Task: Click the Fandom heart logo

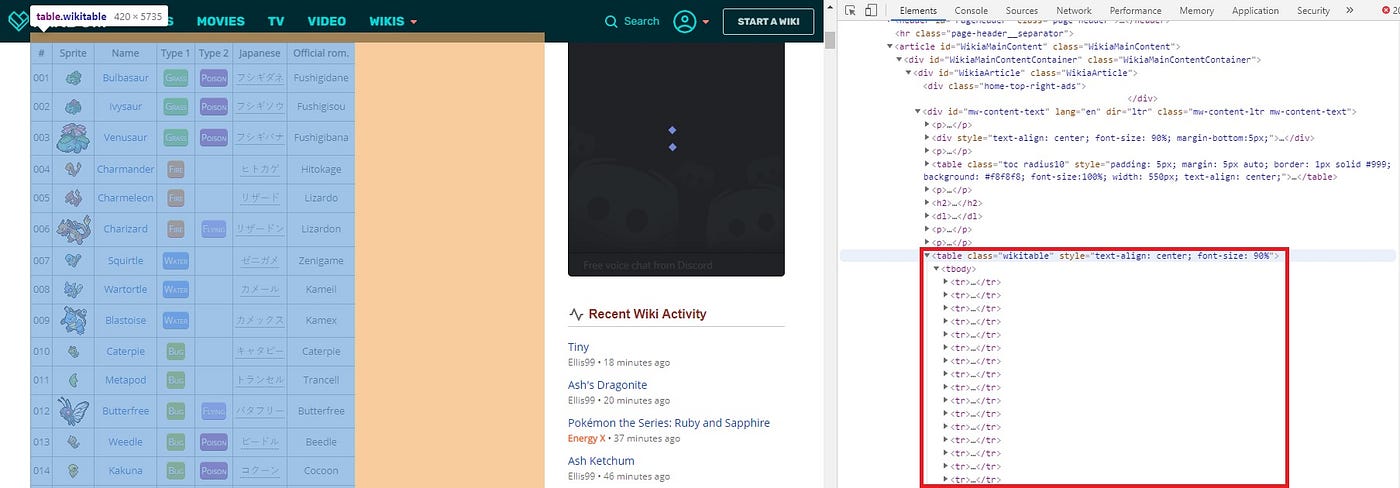Action: coord(16,21)
